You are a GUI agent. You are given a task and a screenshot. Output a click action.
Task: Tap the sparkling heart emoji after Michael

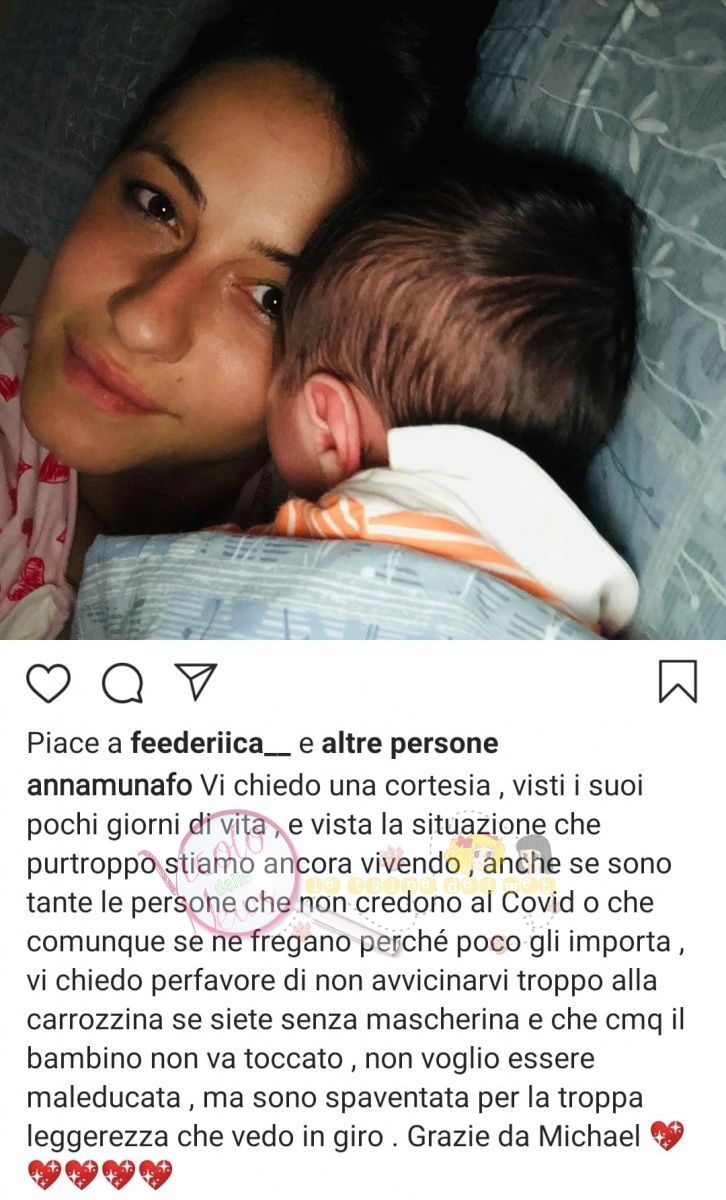(x=667, y=1136)
